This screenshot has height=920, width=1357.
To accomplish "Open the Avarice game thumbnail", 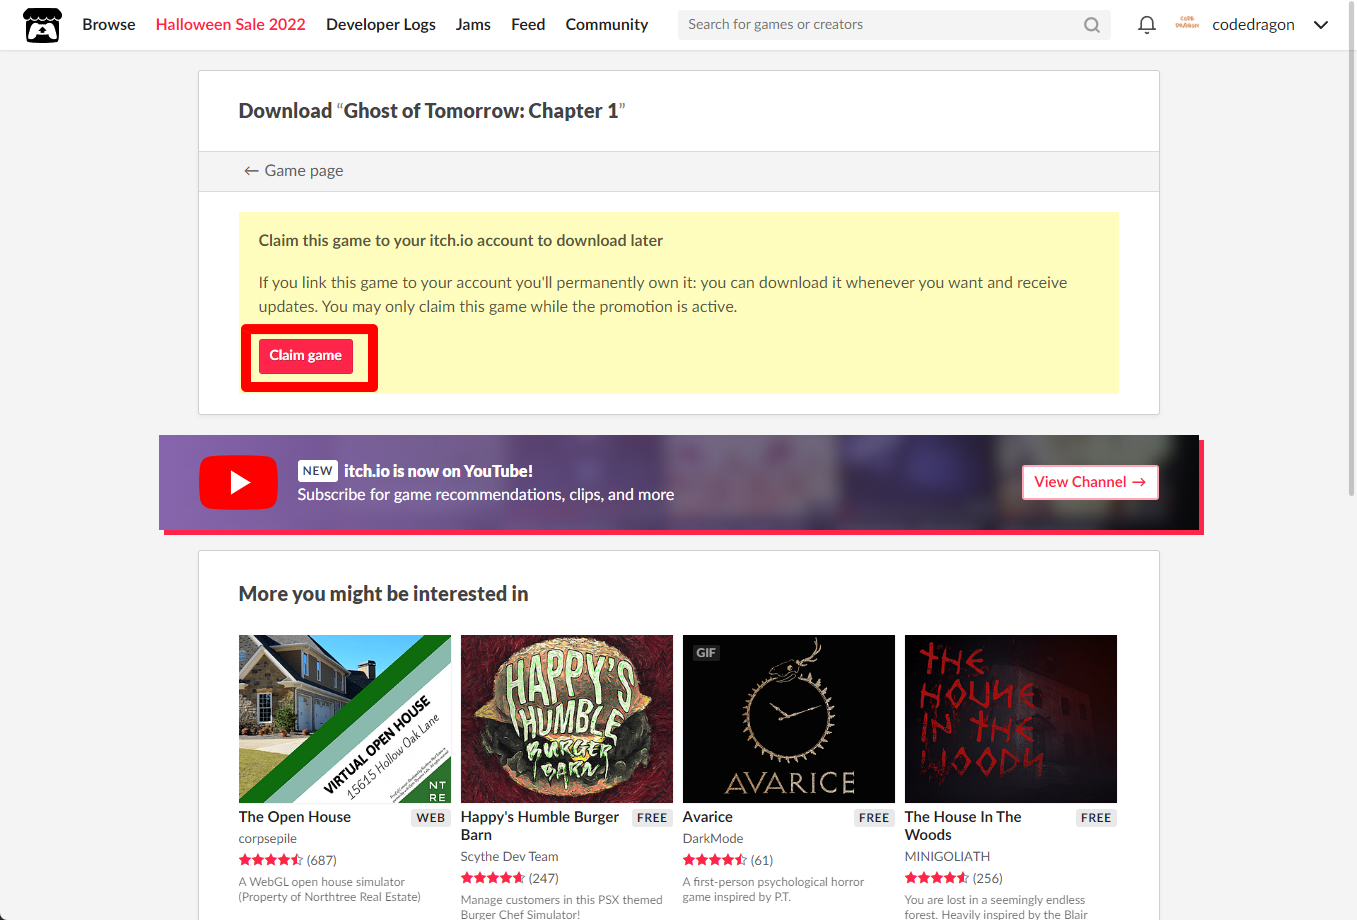I will click(789, 719).
